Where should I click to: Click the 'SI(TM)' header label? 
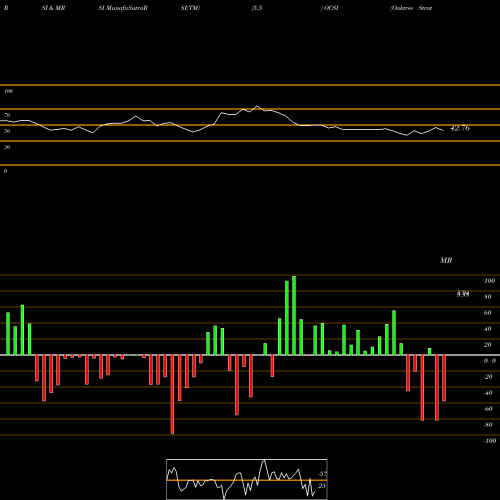coord(190,8)
